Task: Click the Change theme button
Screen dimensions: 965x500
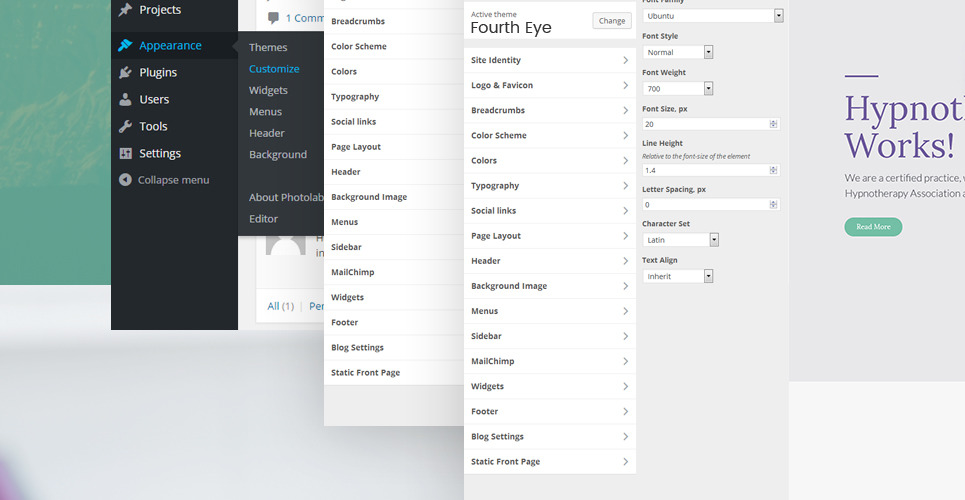Action: tap(612, 20)
